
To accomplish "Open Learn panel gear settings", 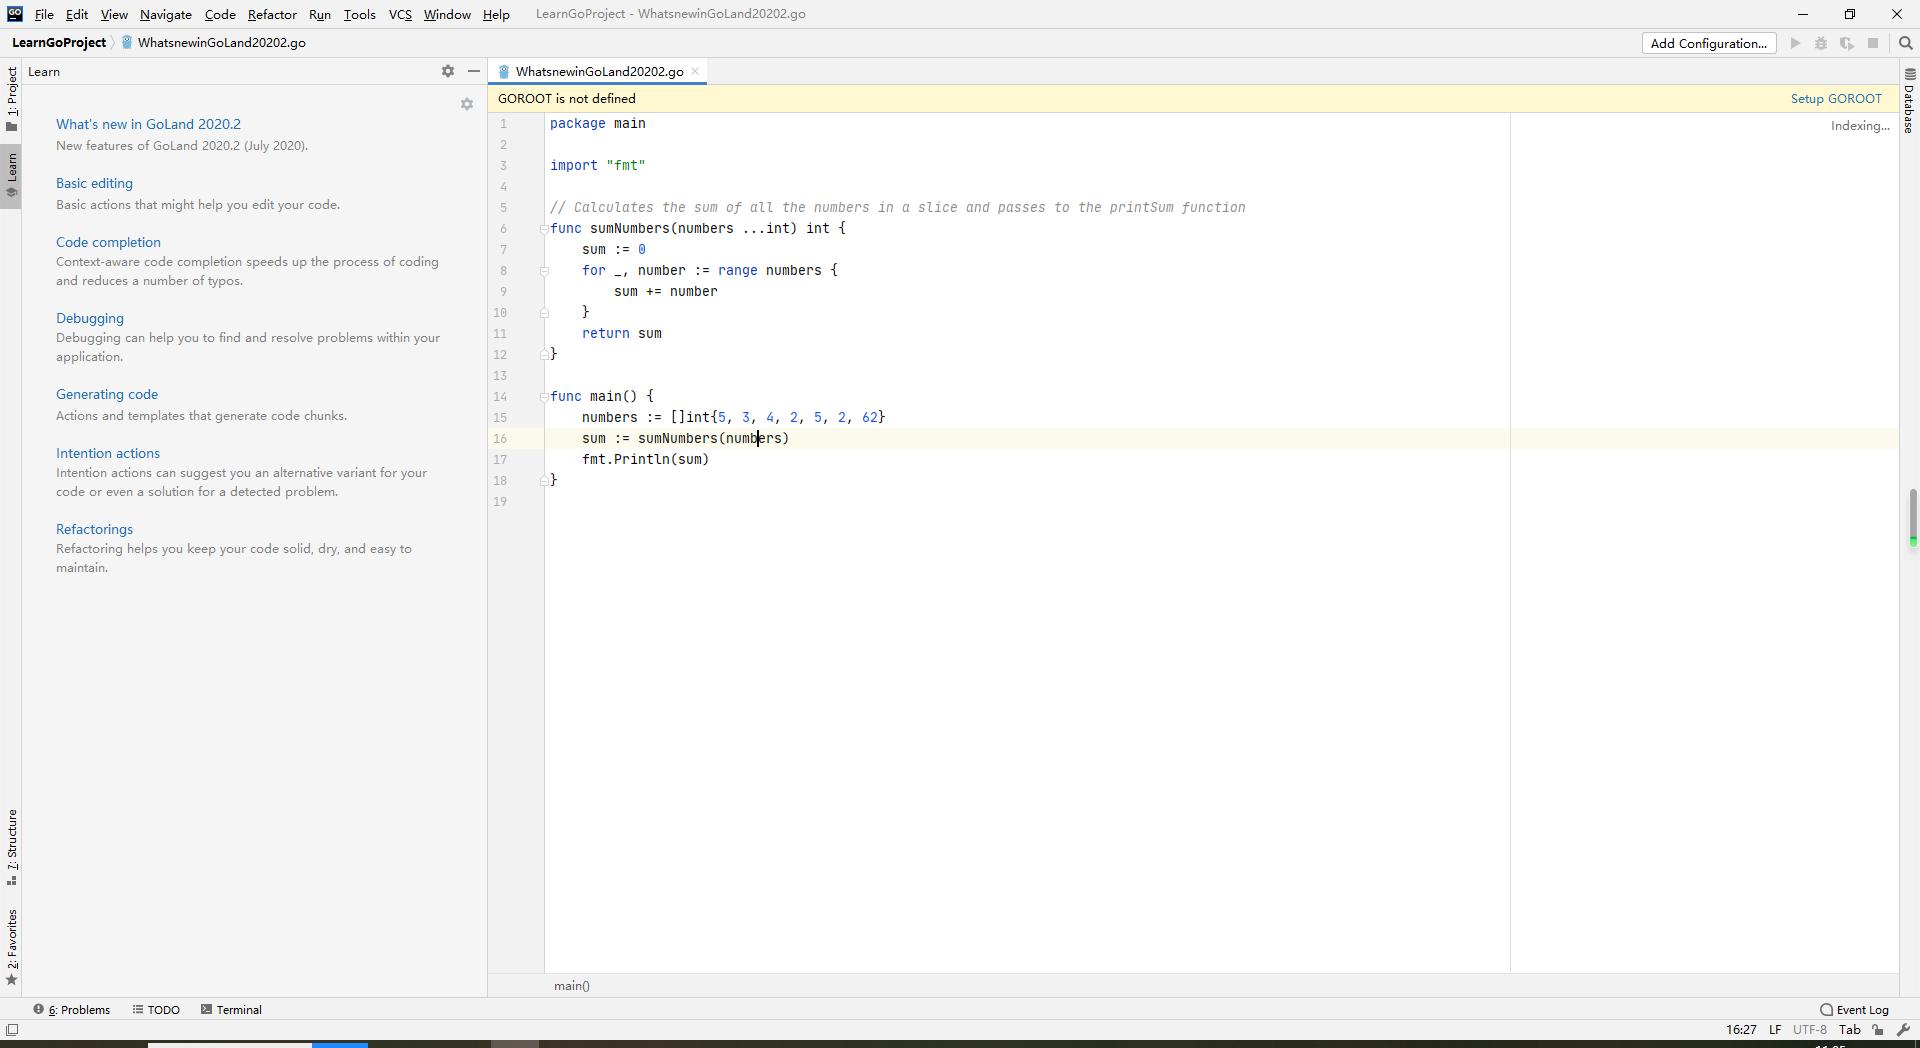I will click(448, 71).
